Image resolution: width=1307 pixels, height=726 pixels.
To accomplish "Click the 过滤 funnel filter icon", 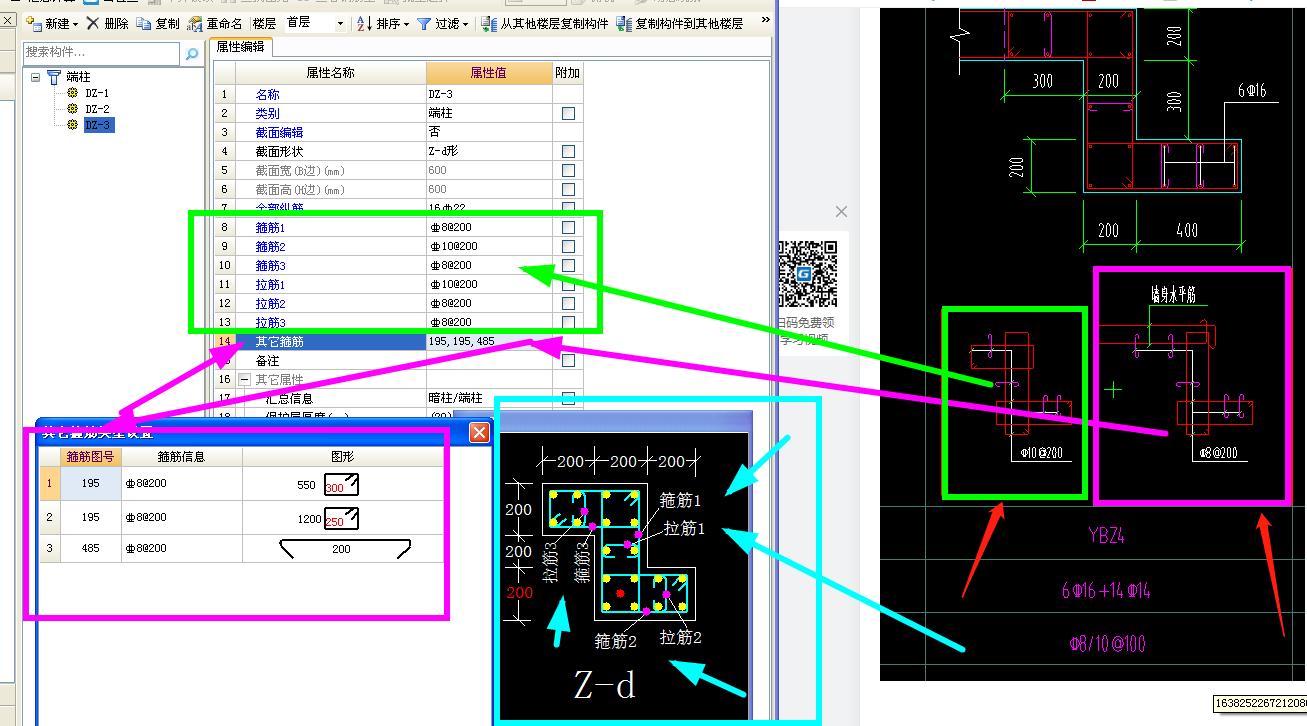I will point(424,23).
